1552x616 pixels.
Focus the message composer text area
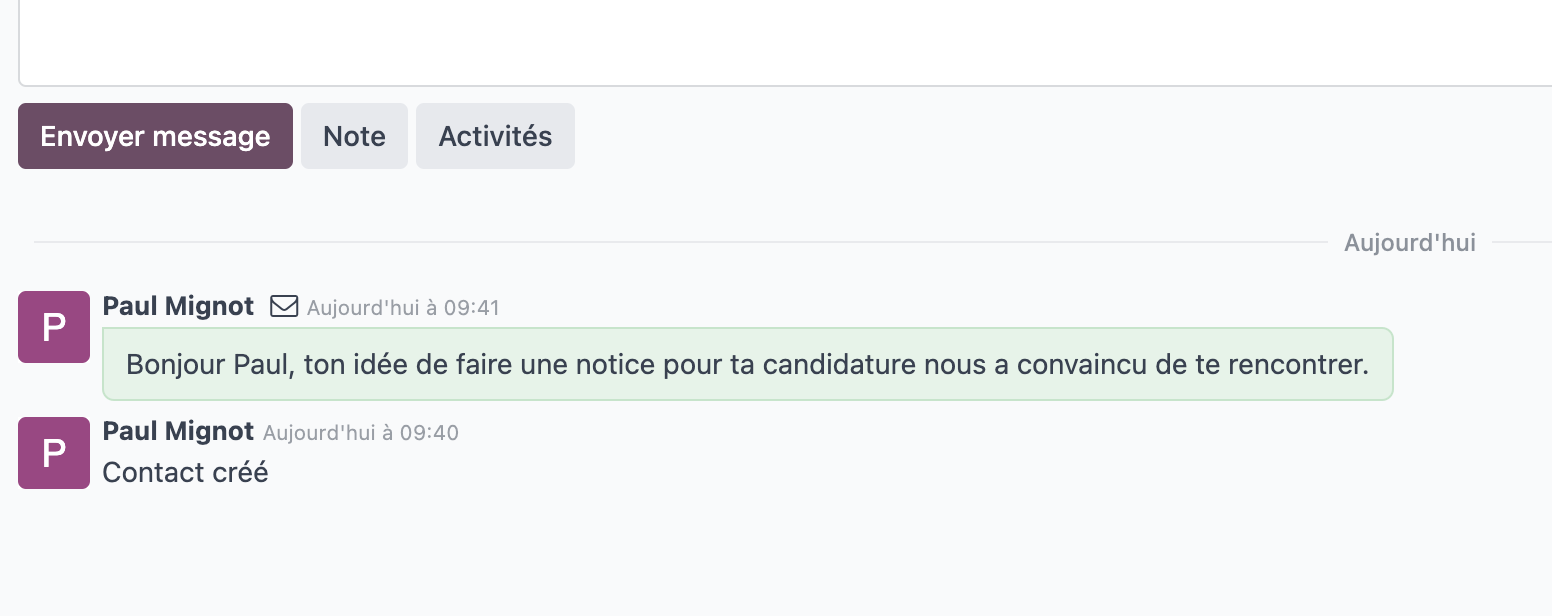pos(785,43)
